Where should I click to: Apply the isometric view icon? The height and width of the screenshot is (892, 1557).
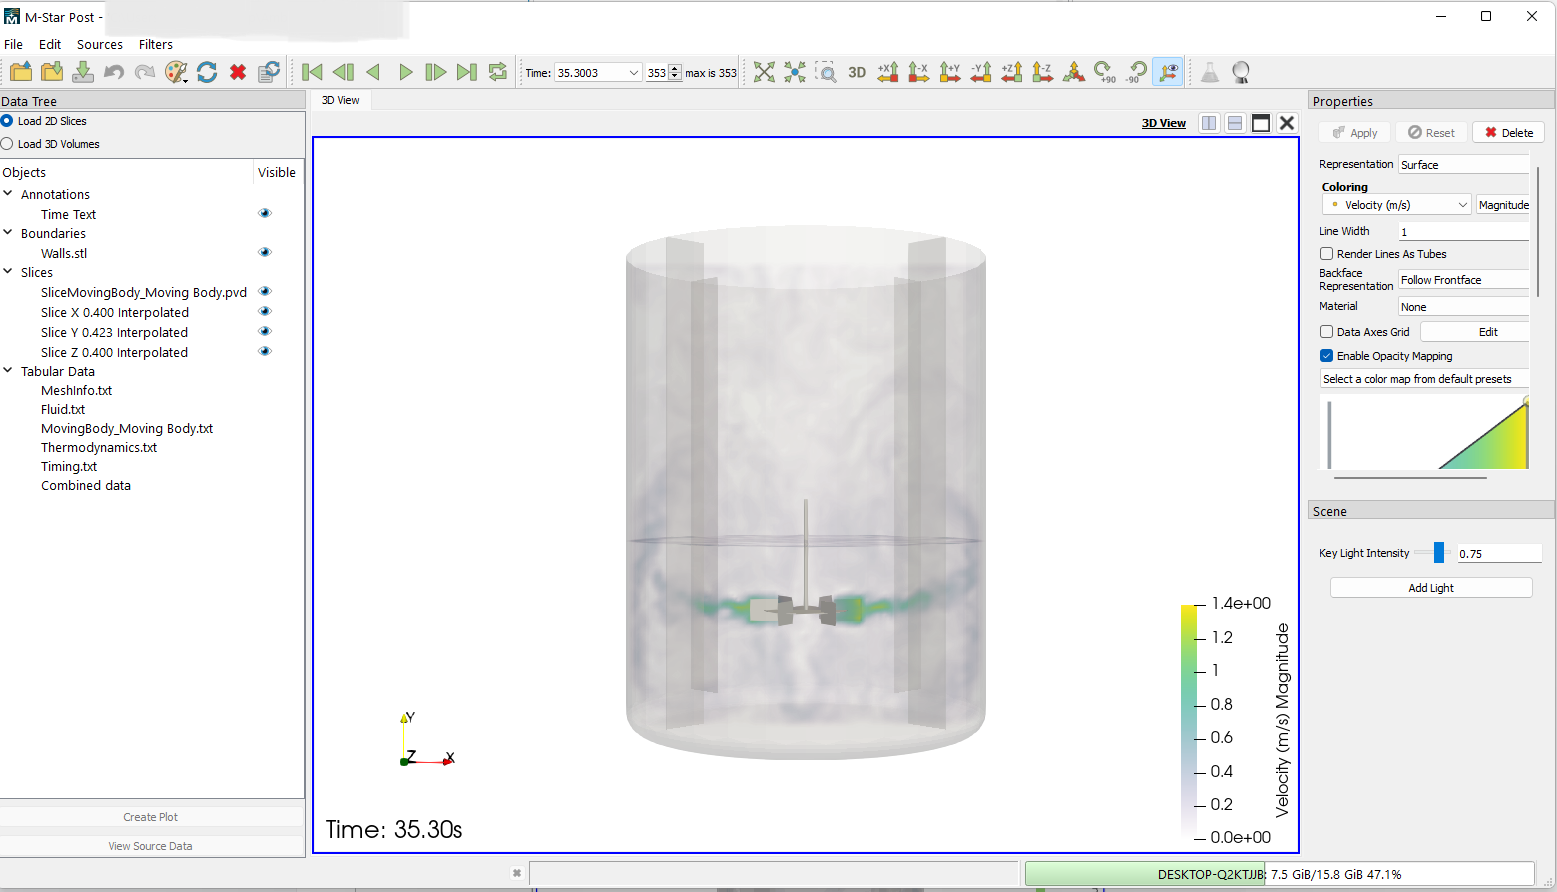click(x=1074, y=72)
